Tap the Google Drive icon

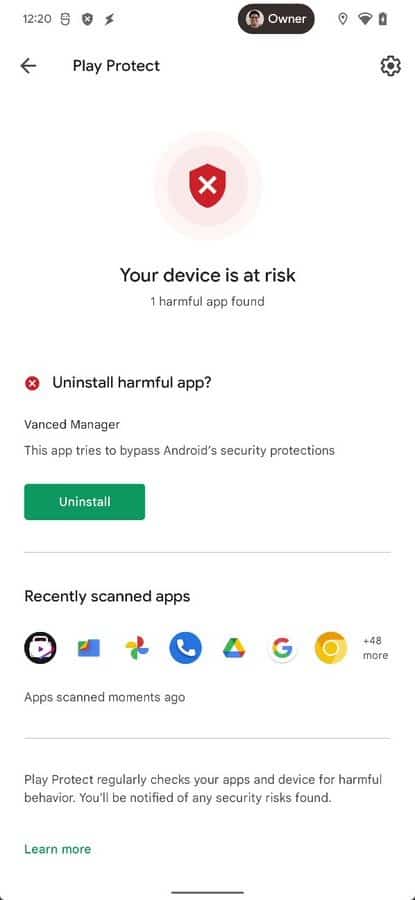[234, 648]
